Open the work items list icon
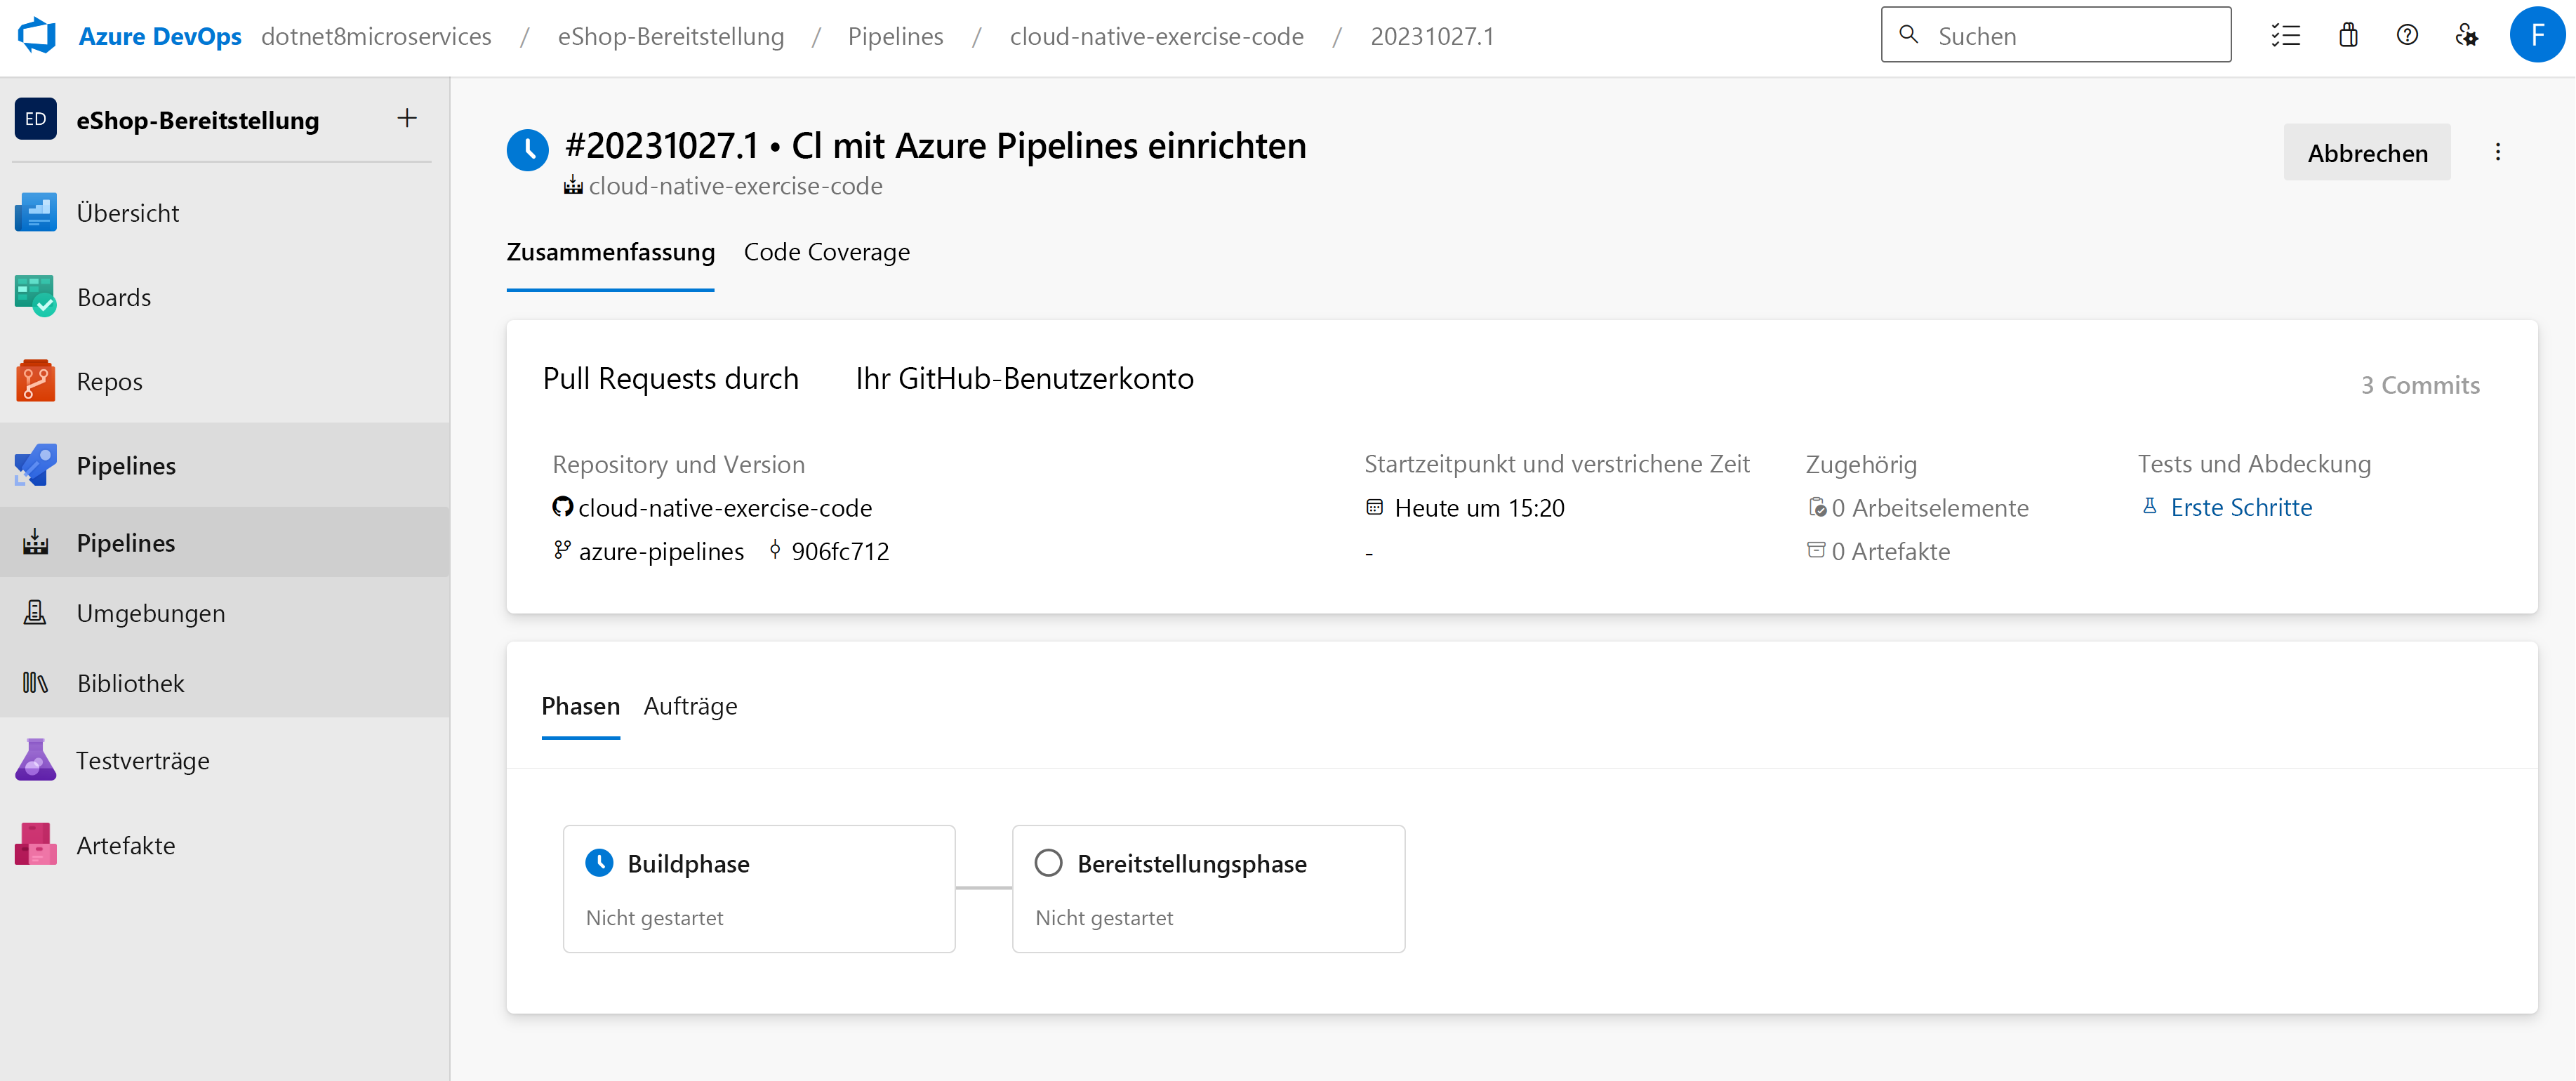The width and height of the screenshot is (2576, 1081). (x=2285, y=36)
